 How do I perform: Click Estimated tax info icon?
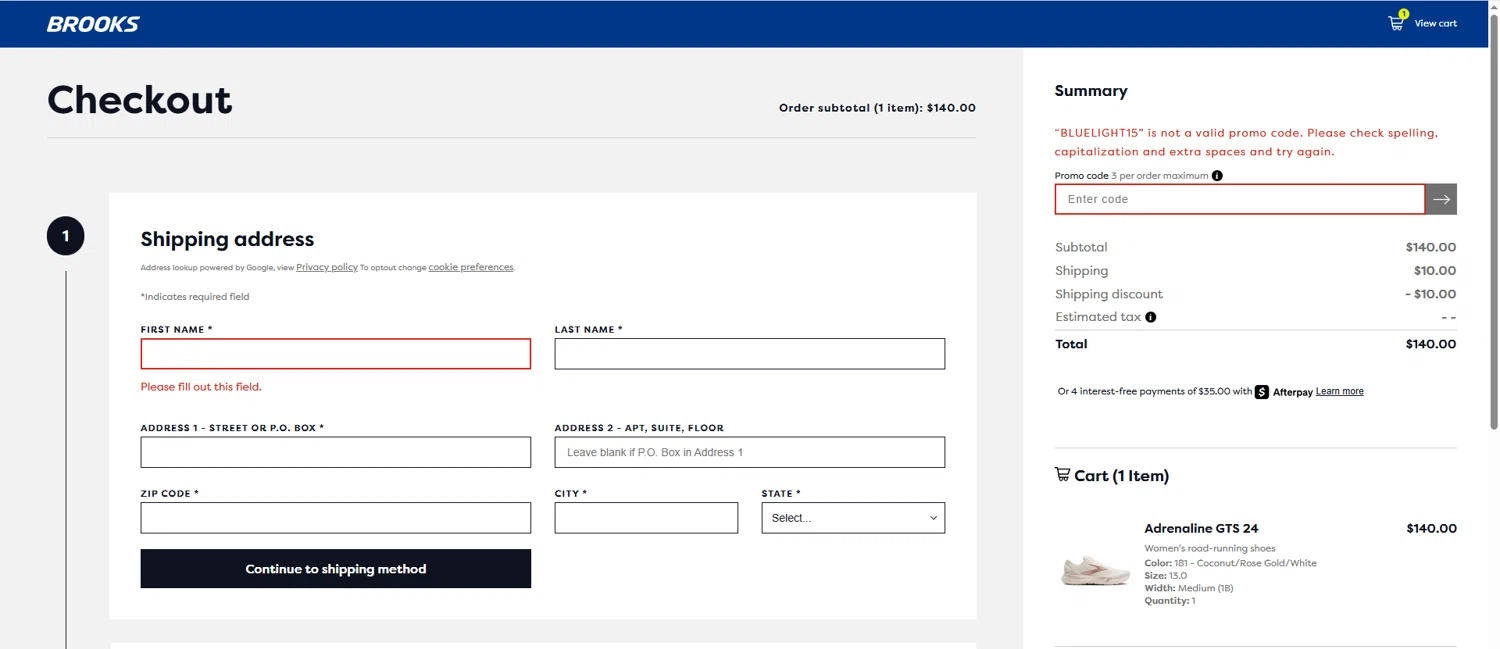click(x=1150, y=317)
